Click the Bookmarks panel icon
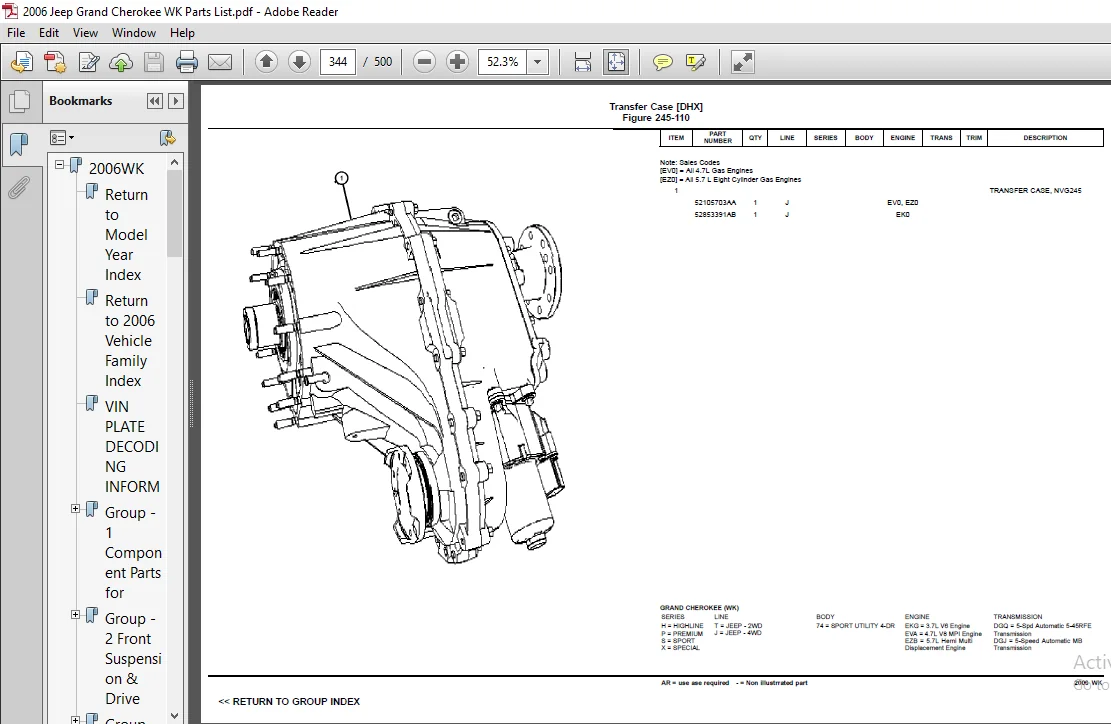 tap(19, 145)
